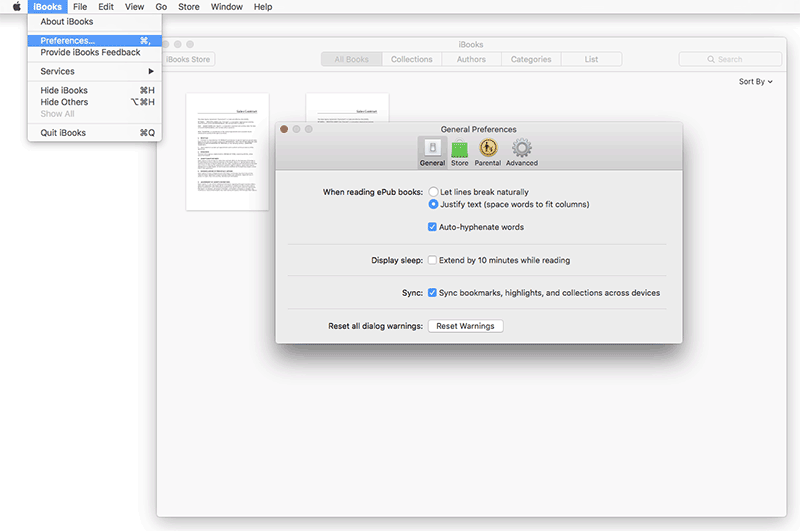Open the Apple menu
Screen dimensions: 800x531
coord(16,7)
